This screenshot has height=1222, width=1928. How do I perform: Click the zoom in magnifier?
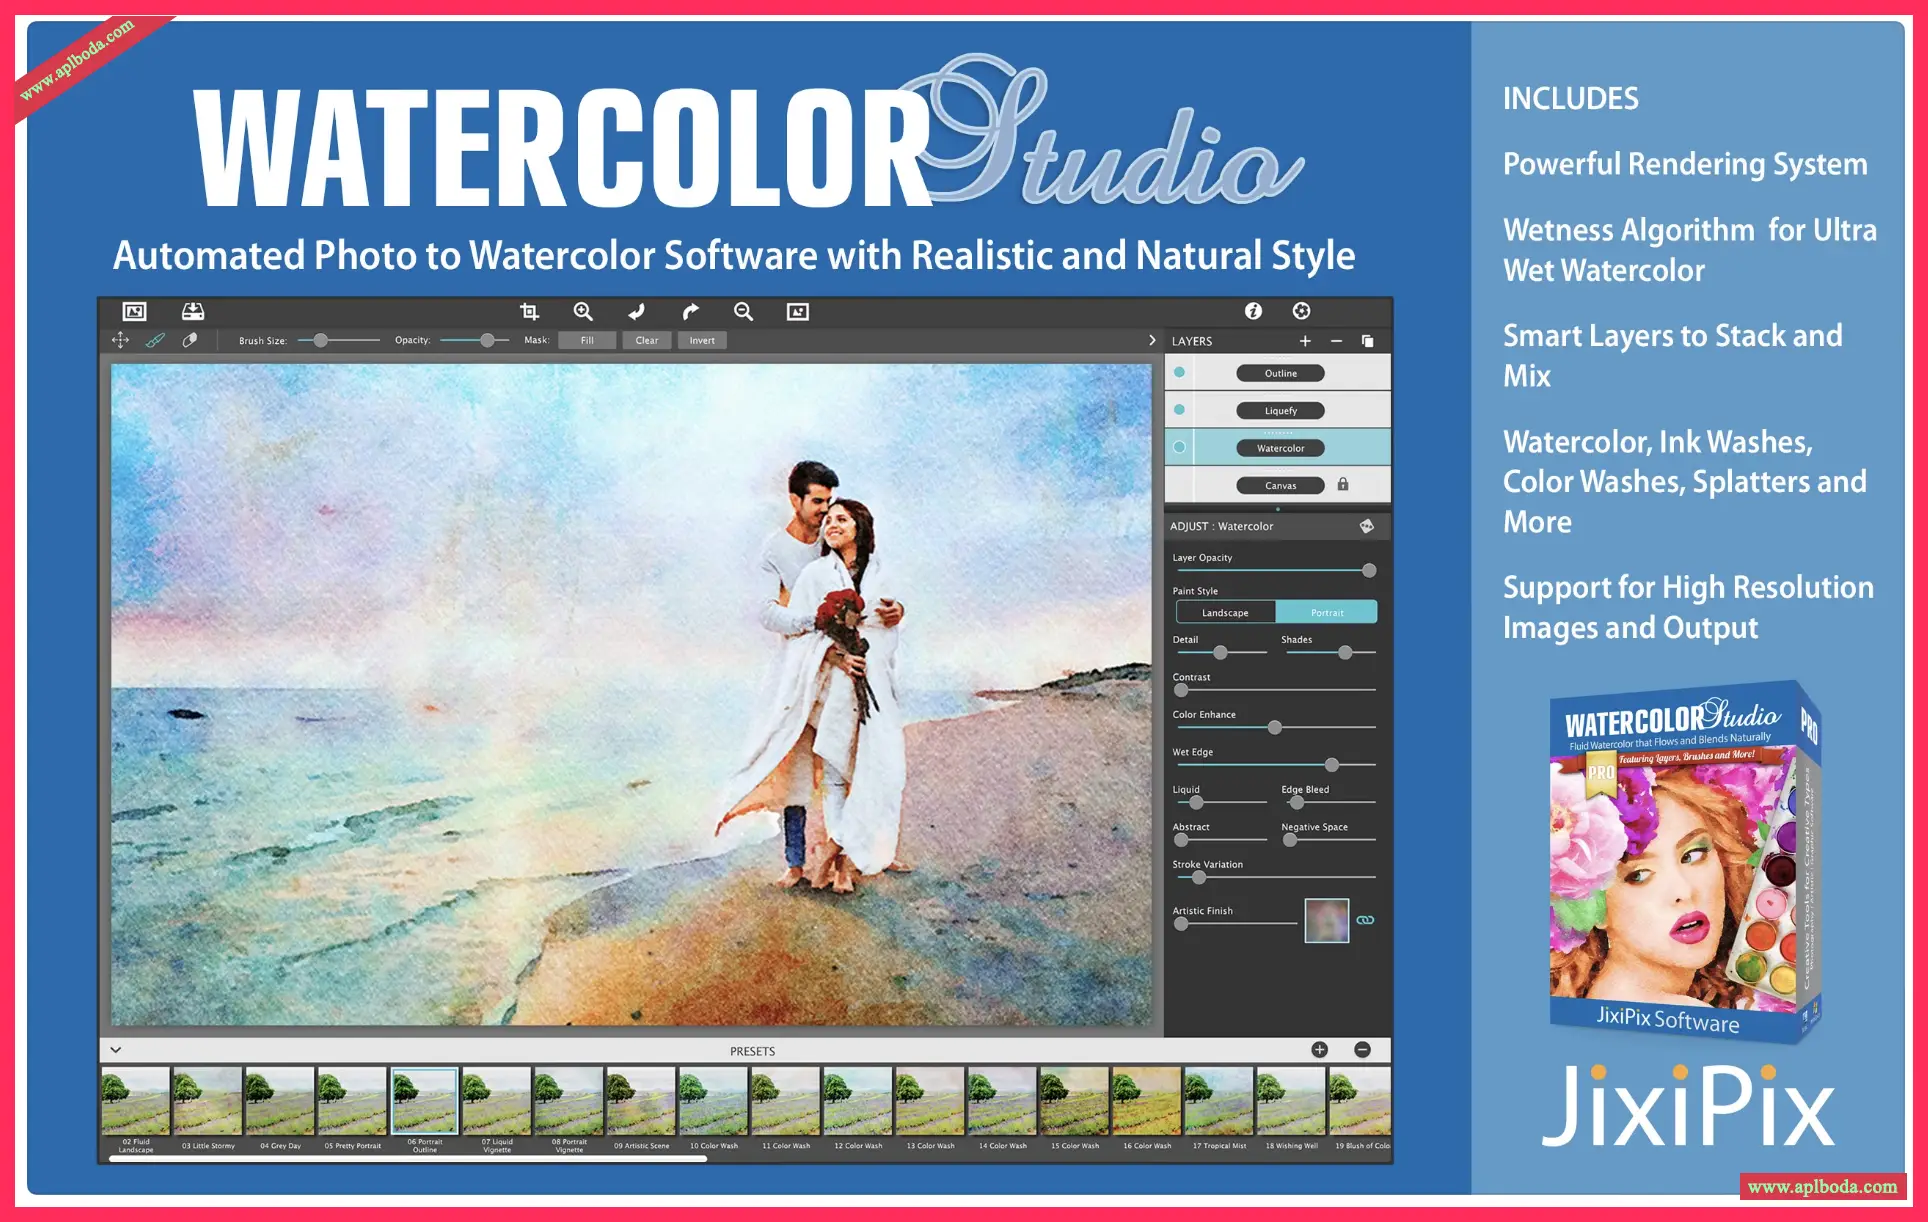583,311
